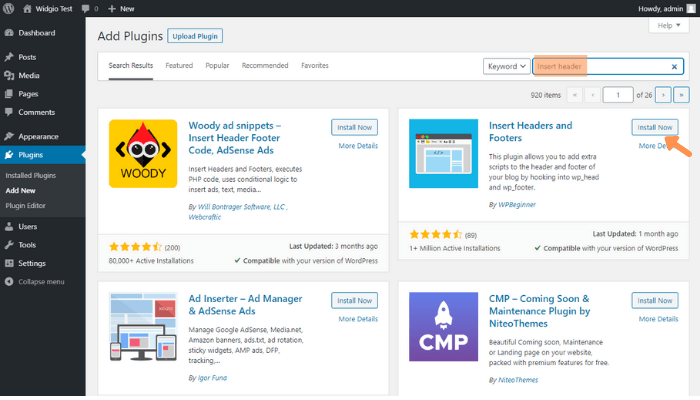
Task: Switch to Favorites tab
Action: click(x=315, y=66)
